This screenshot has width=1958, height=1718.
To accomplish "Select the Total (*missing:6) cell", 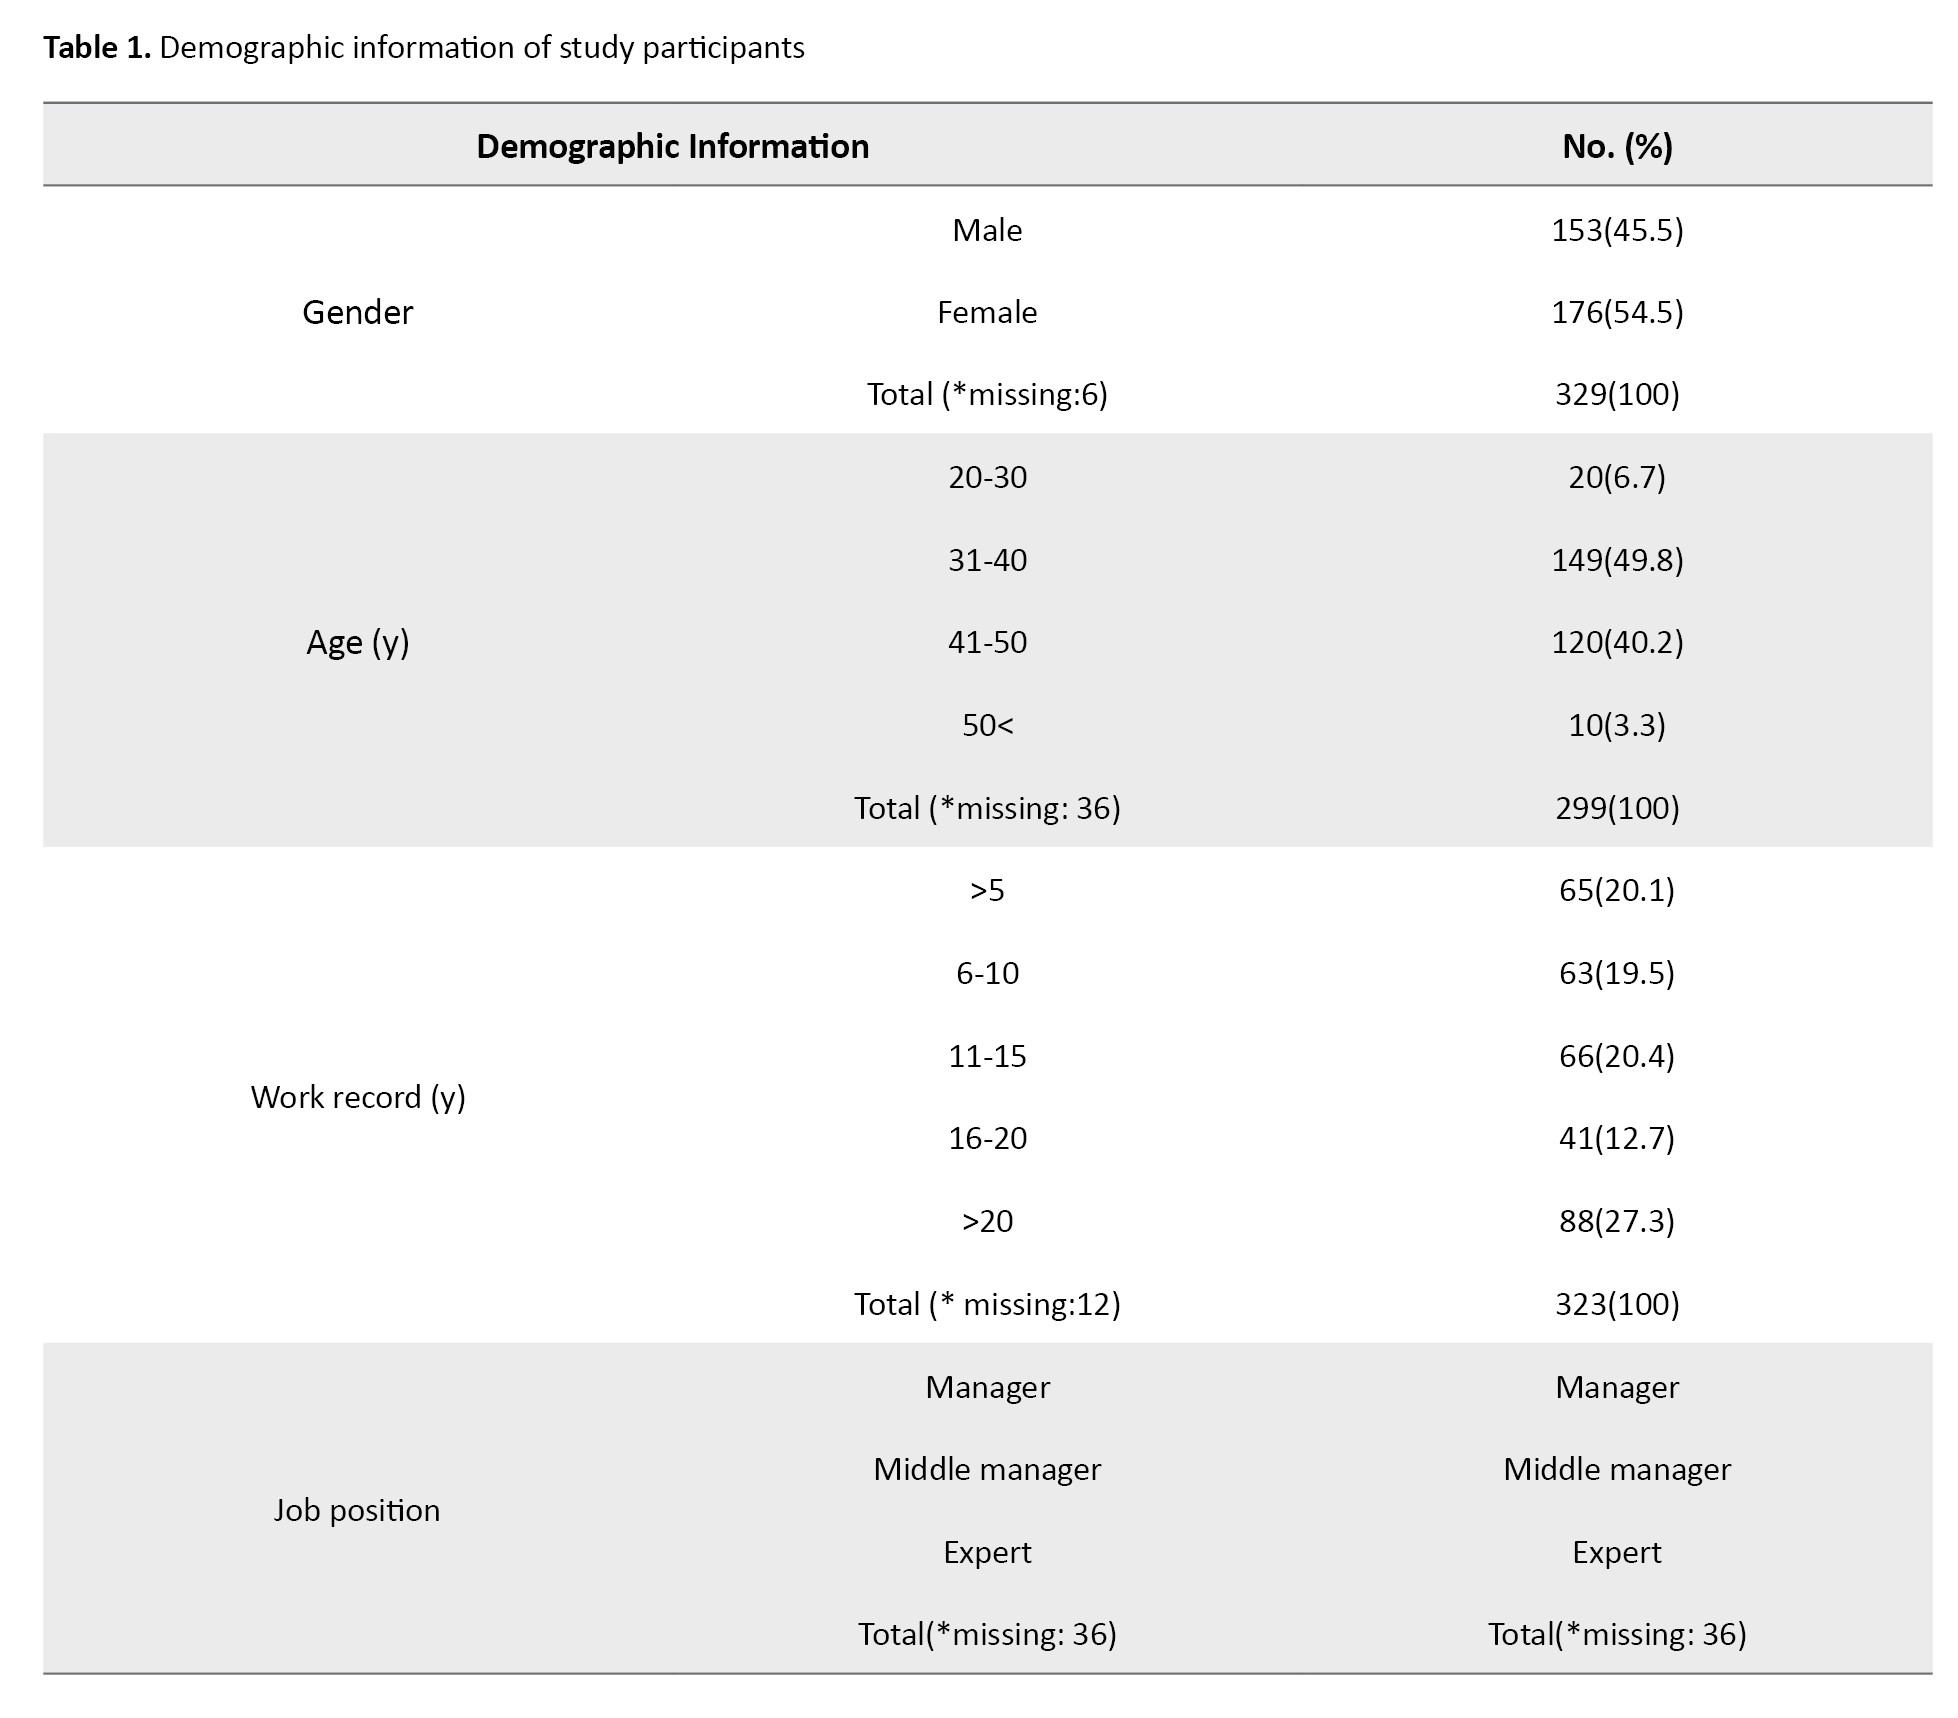I will pos(987,394).
